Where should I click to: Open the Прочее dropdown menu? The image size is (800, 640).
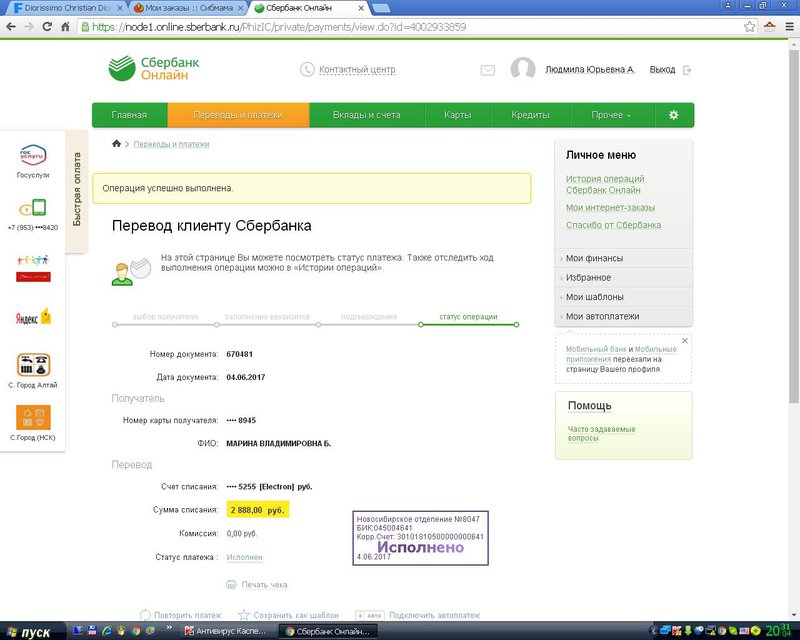point(611,115)
